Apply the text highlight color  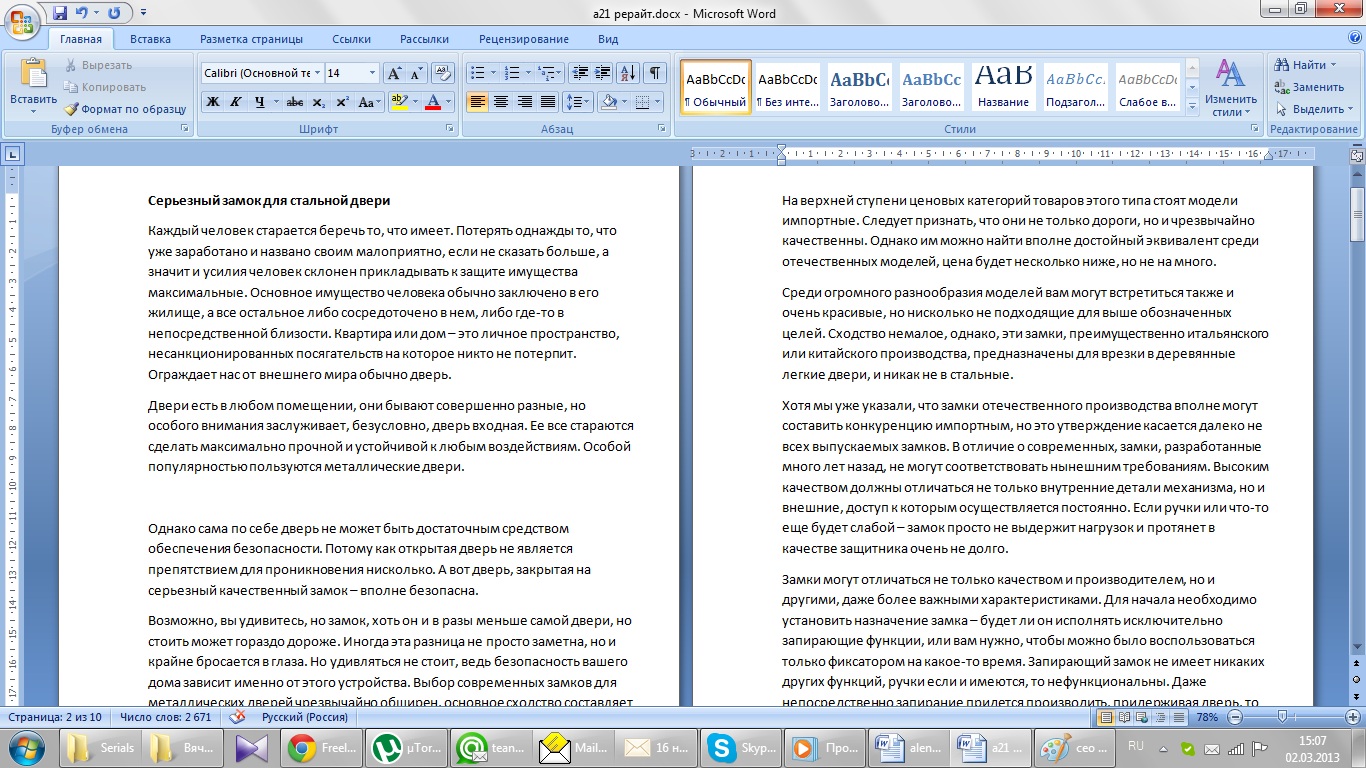click(399, 102)
